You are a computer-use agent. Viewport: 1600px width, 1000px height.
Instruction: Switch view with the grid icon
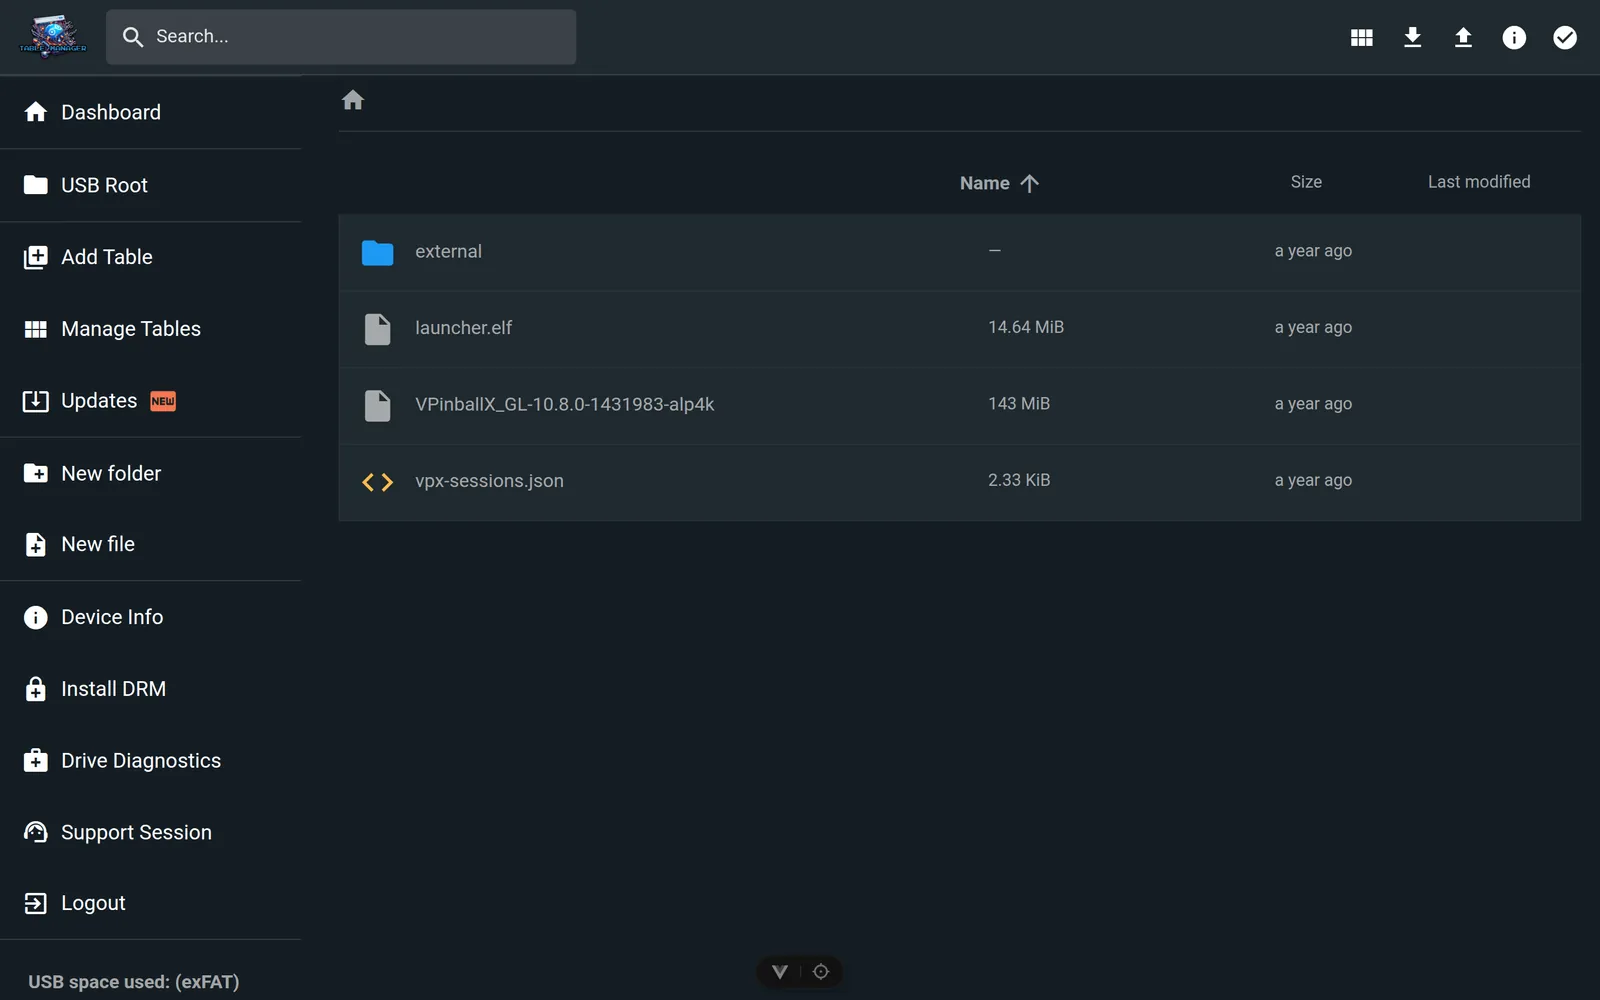click(x=1361, y=38)
